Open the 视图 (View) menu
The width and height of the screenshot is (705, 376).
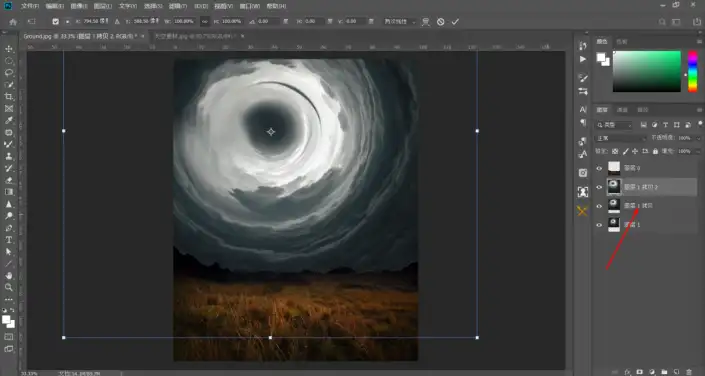click(223, 6)
